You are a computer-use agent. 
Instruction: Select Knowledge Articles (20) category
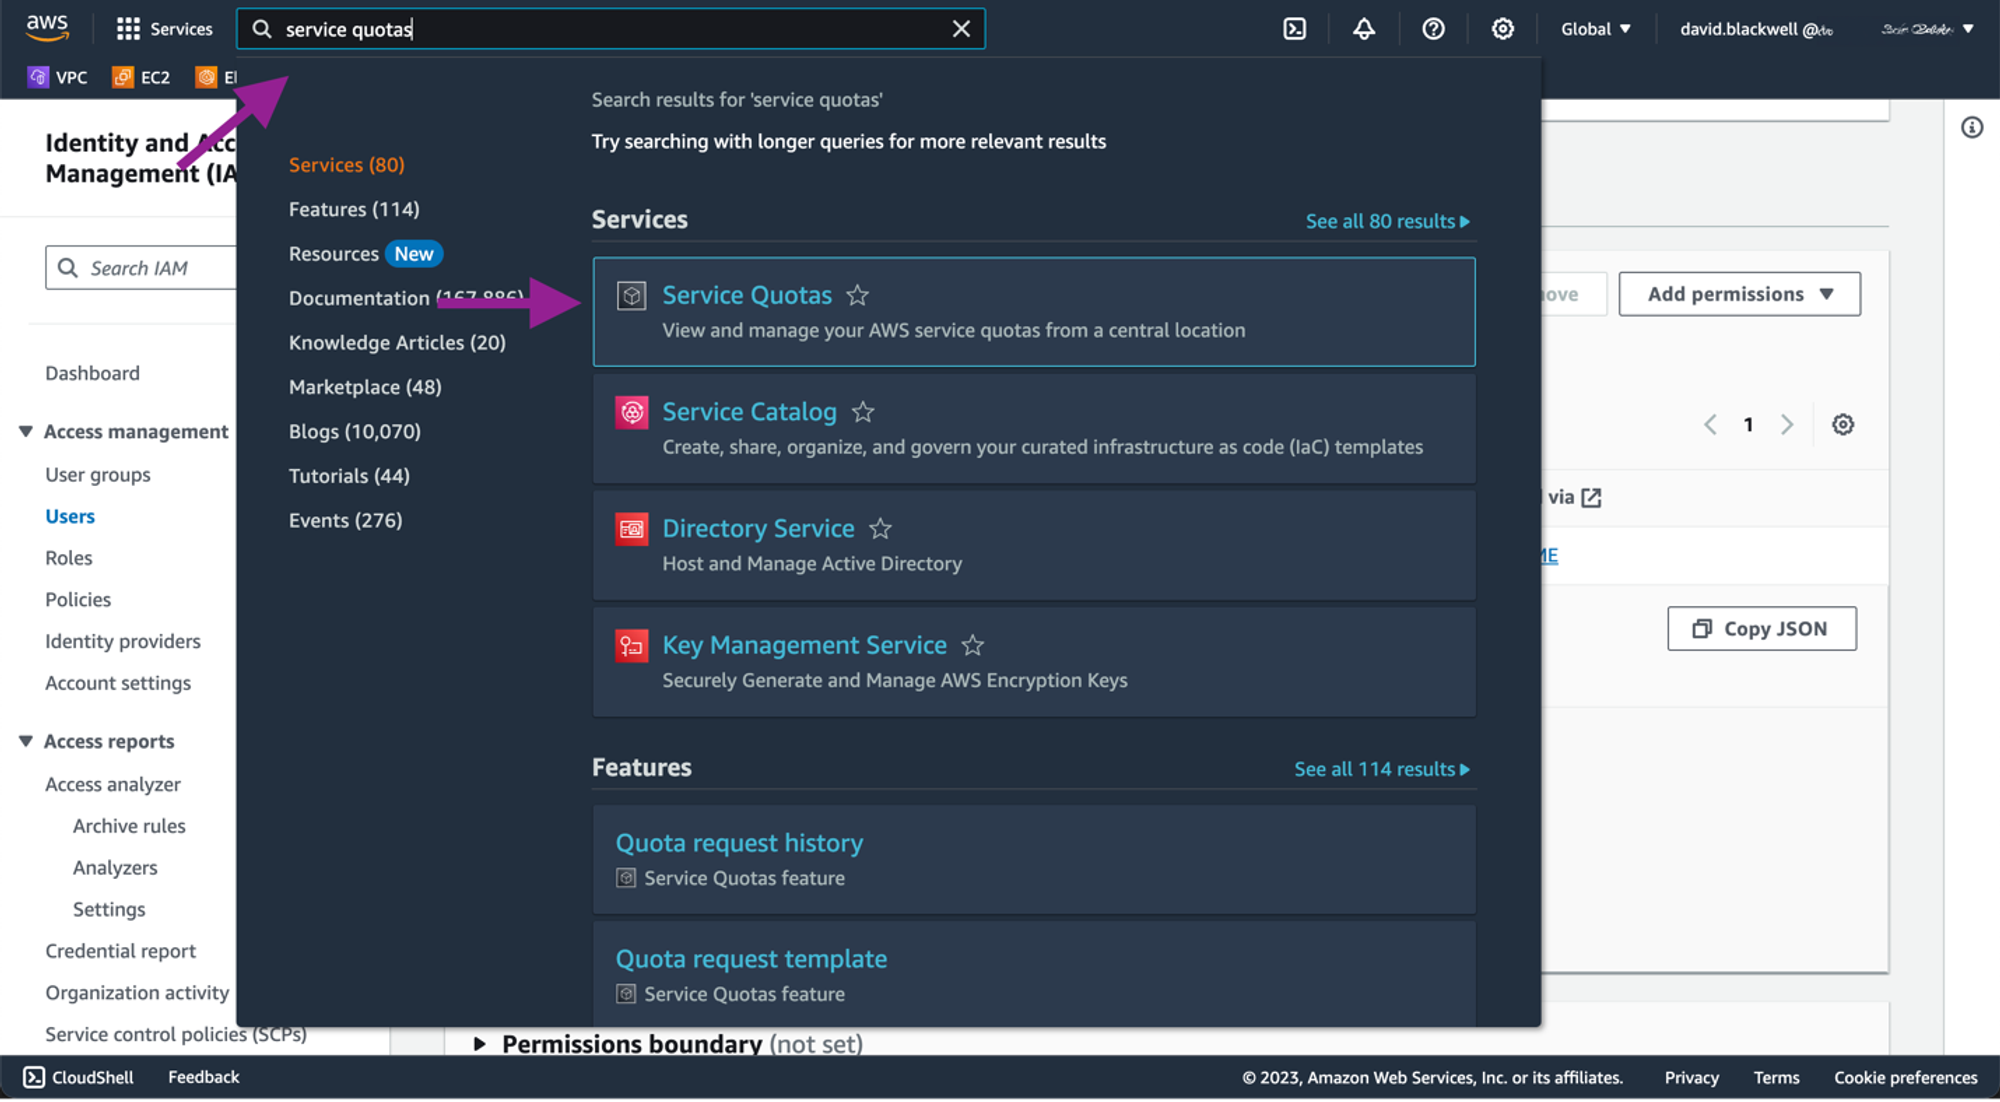click(397, 342)
